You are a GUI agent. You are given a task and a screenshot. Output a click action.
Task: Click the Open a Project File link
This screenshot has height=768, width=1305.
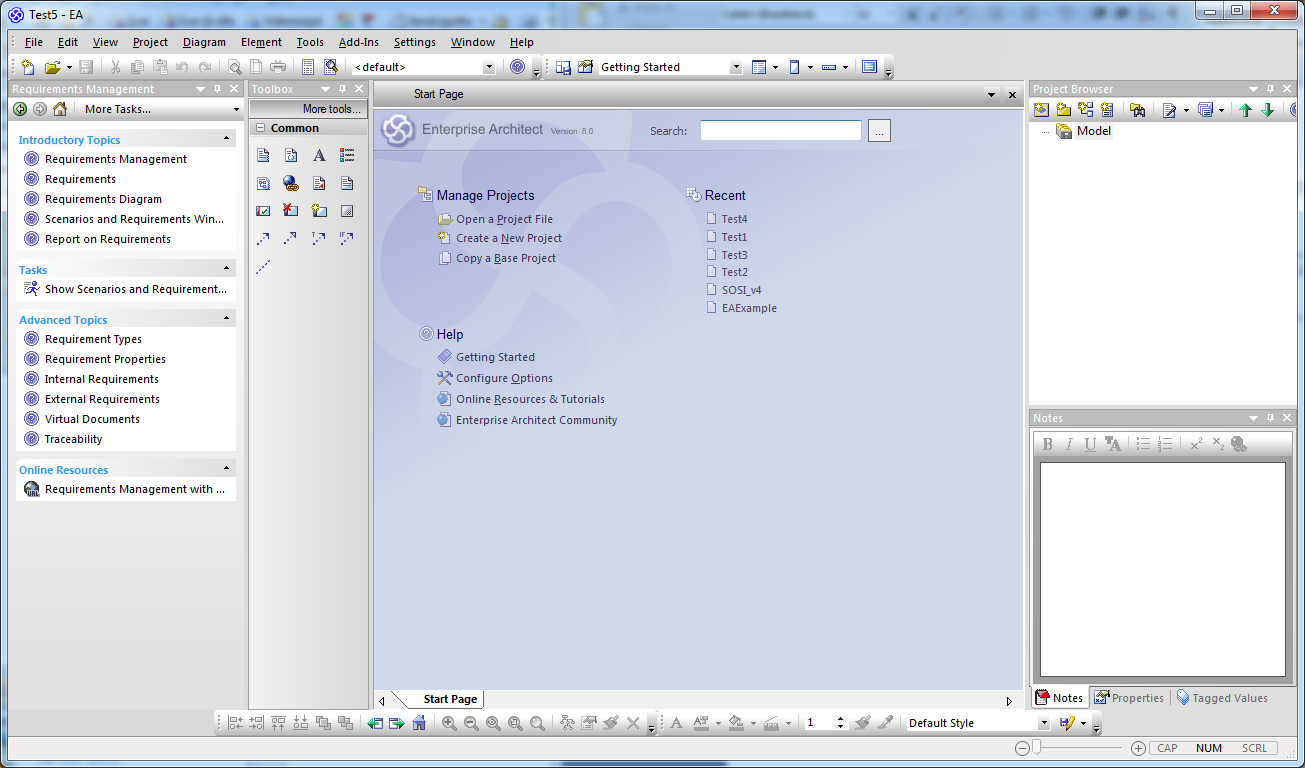coord(504,219)
